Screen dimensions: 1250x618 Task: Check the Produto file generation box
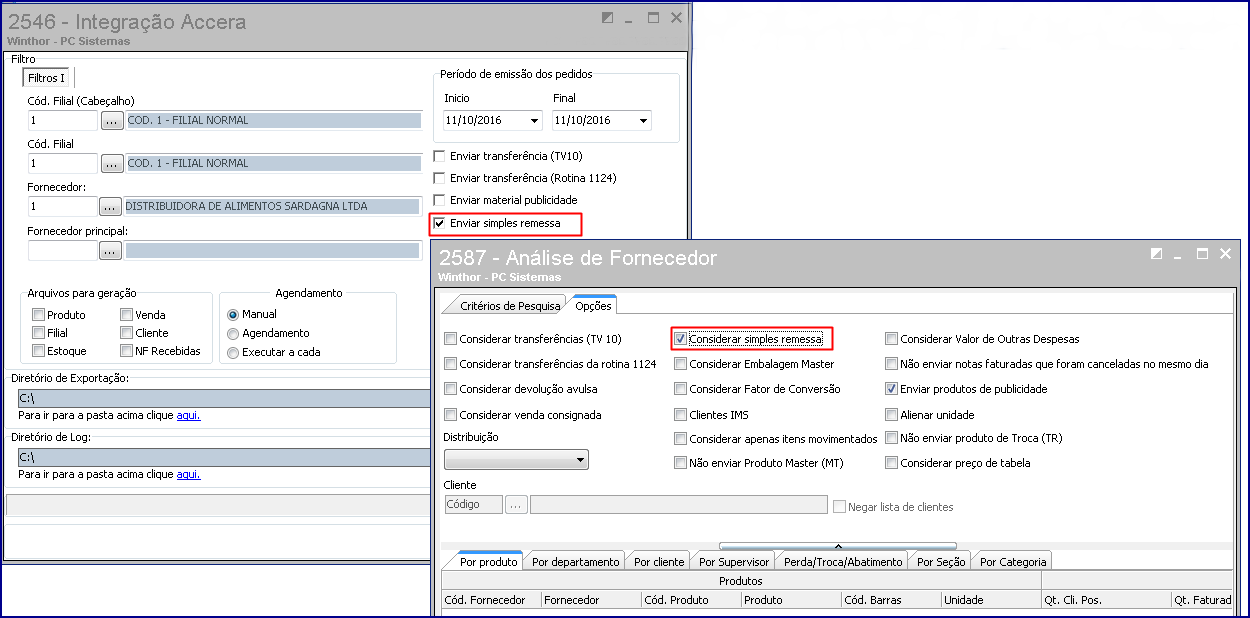(38, 315)
